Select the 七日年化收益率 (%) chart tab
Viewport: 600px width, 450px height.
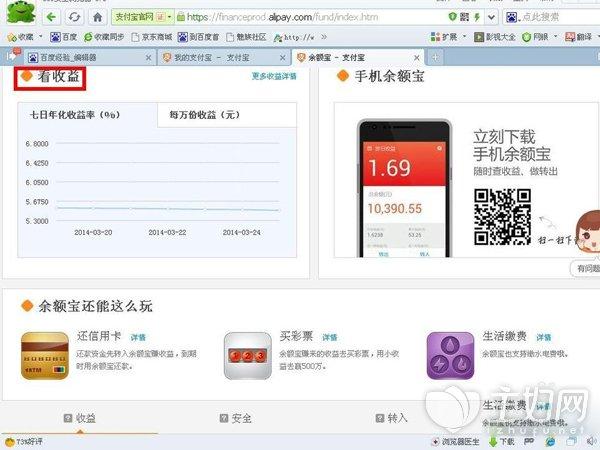point(87,115)
